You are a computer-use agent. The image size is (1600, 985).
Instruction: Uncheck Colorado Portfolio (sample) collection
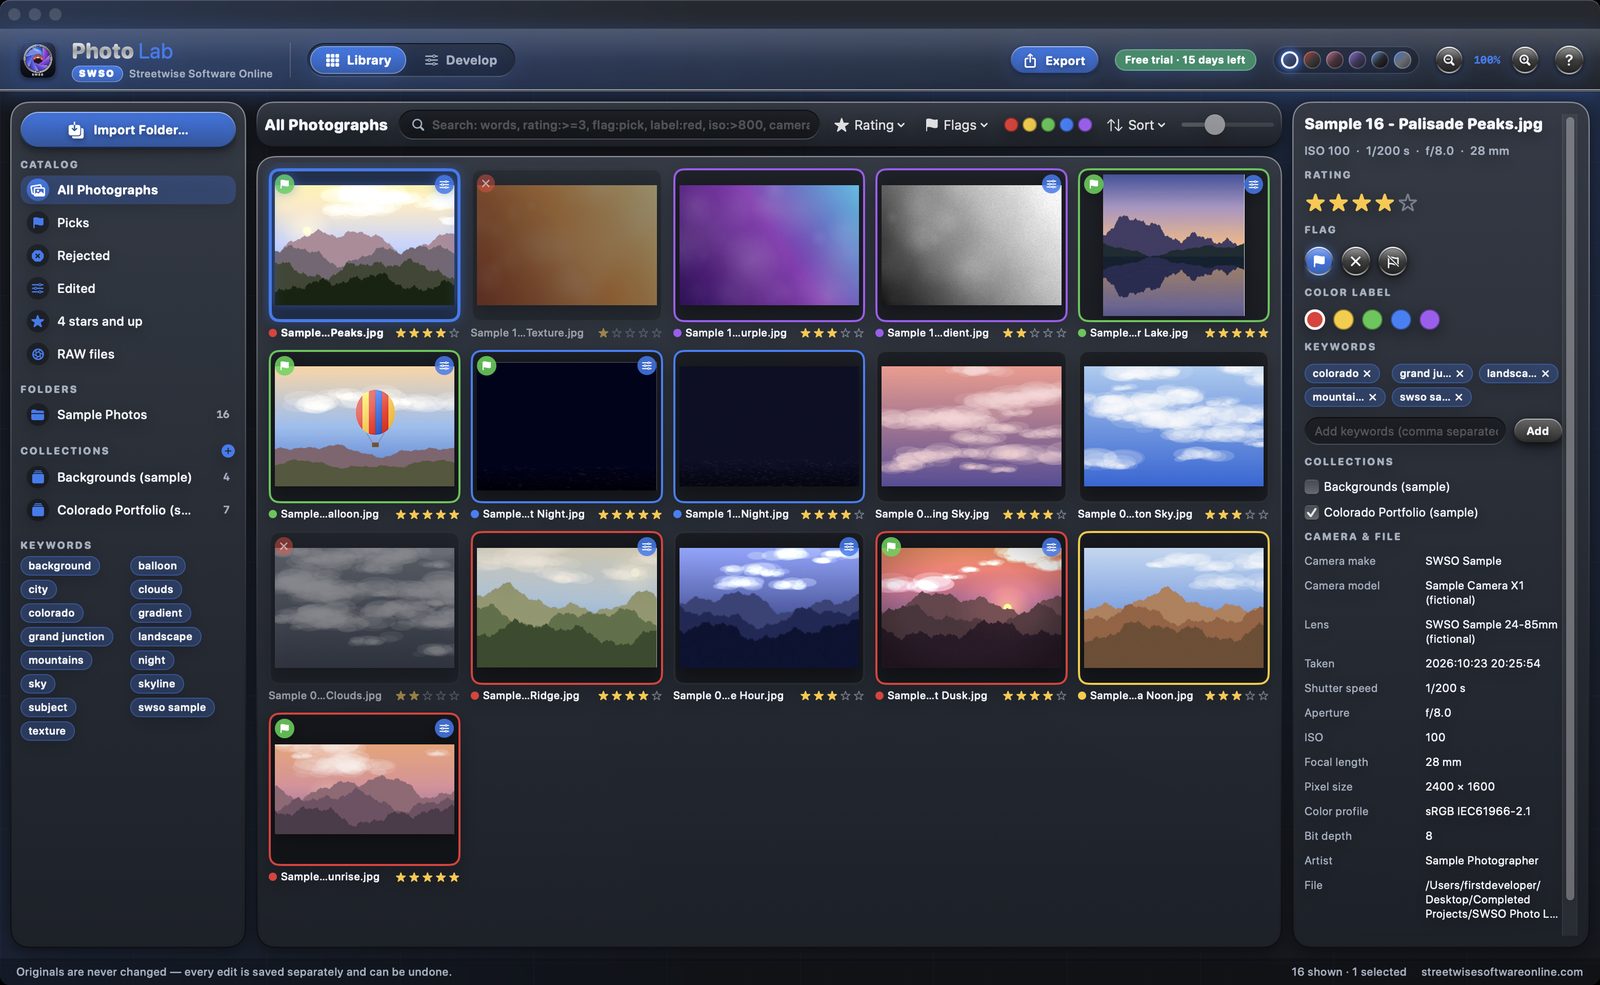click(1311, 512)
